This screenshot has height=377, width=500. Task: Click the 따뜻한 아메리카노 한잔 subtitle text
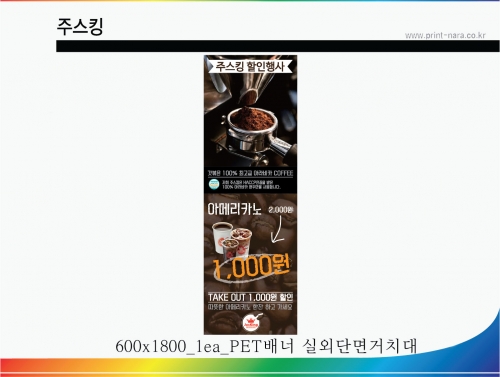[x=250, y=307]
